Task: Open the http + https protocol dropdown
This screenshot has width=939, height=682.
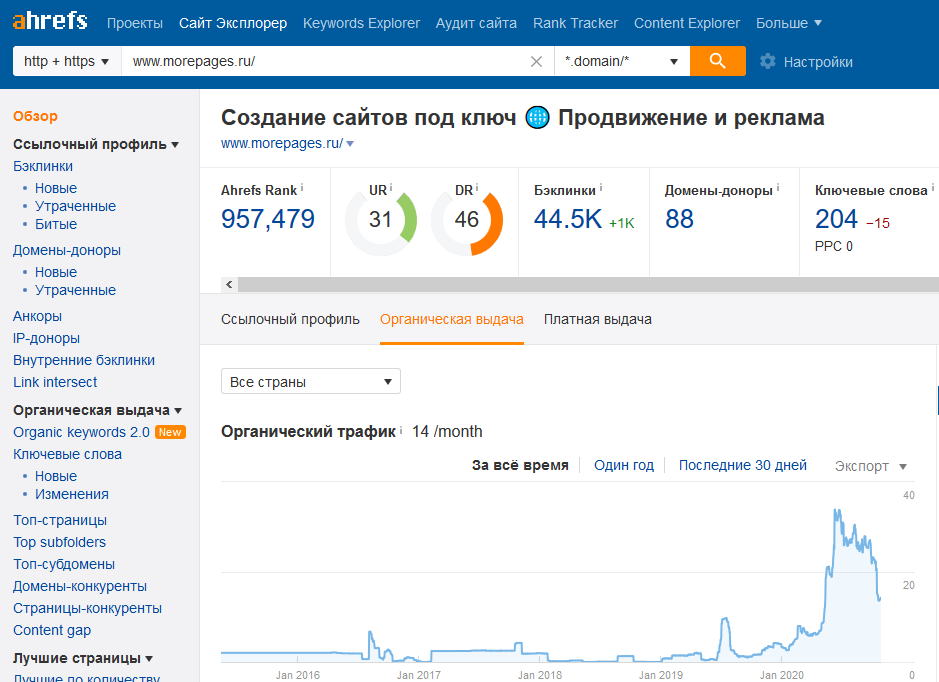Action: click(x=67, y=61)
